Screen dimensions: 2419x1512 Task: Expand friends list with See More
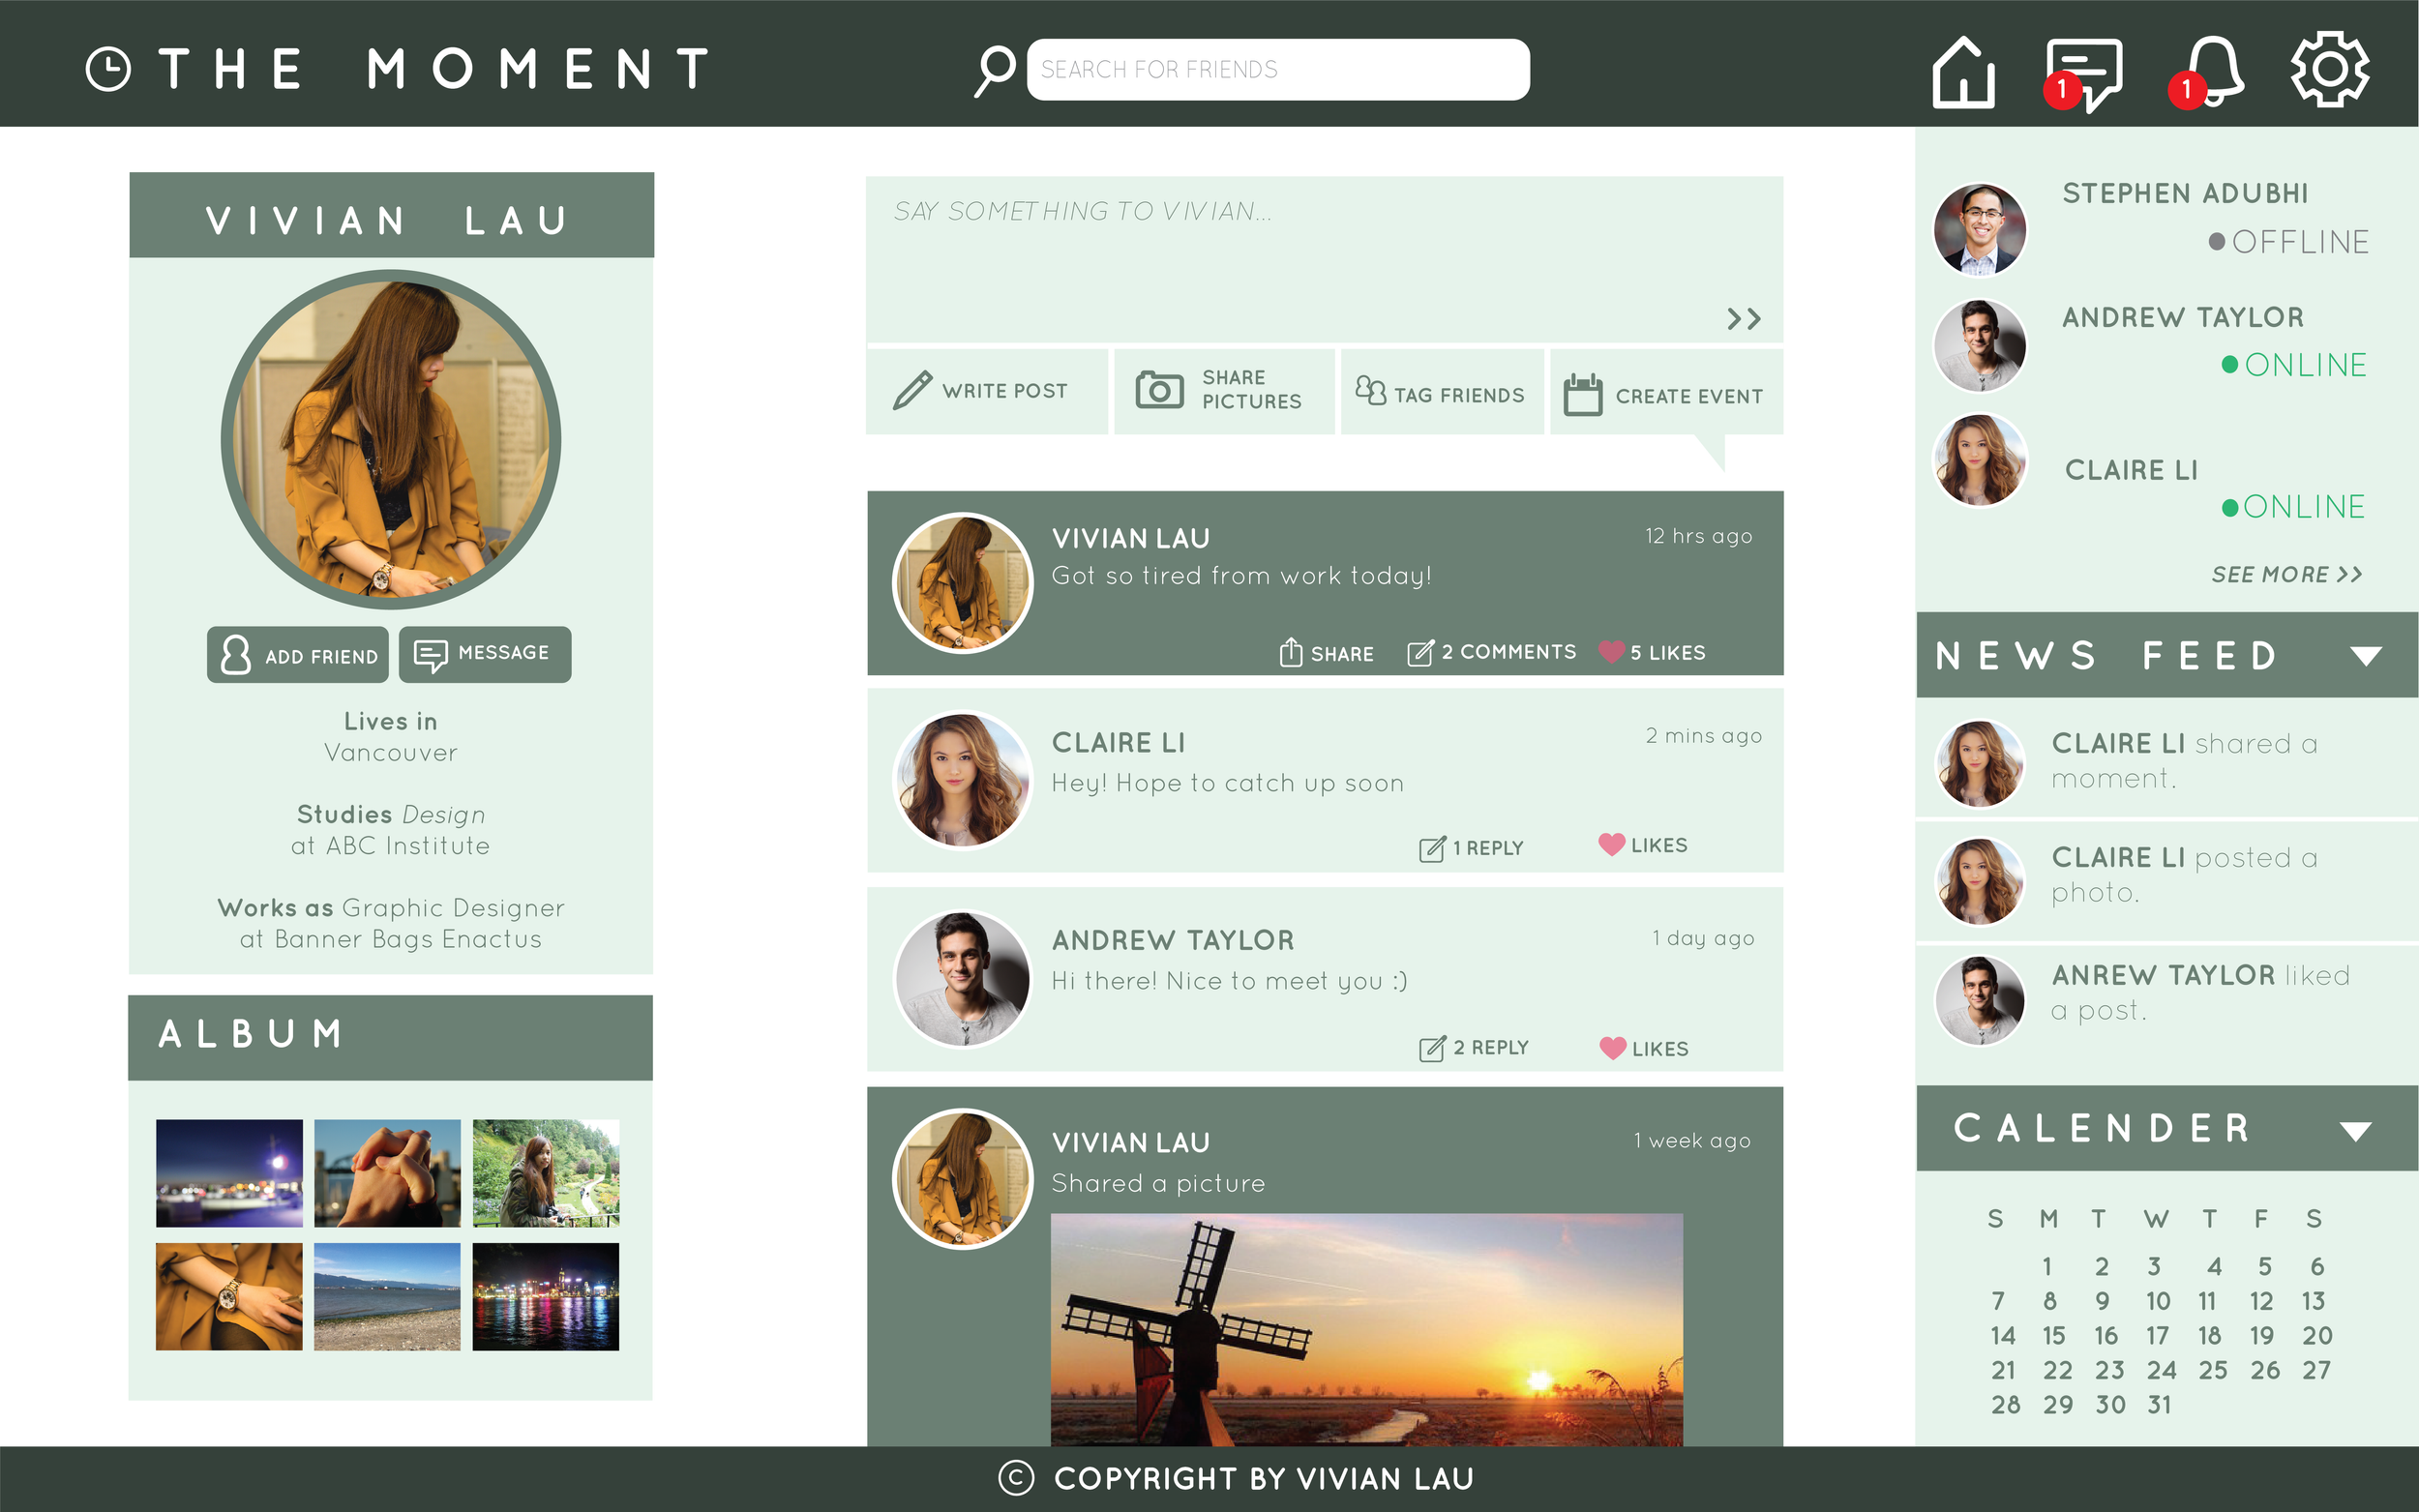click(2286, 574)
